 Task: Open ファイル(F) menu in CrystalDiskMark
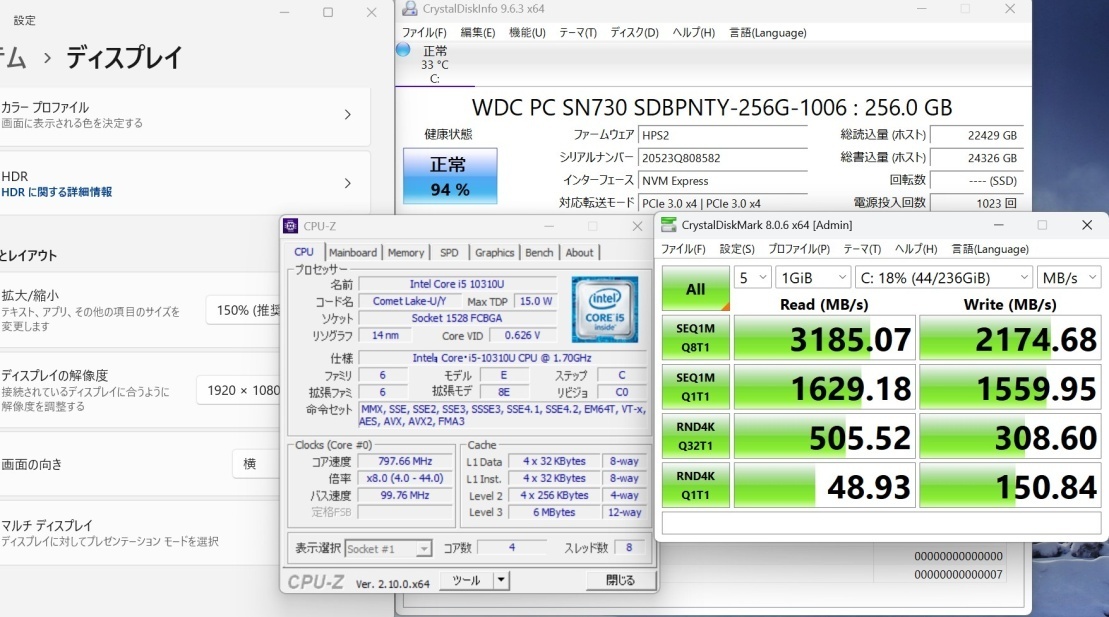tap(683, 249)
